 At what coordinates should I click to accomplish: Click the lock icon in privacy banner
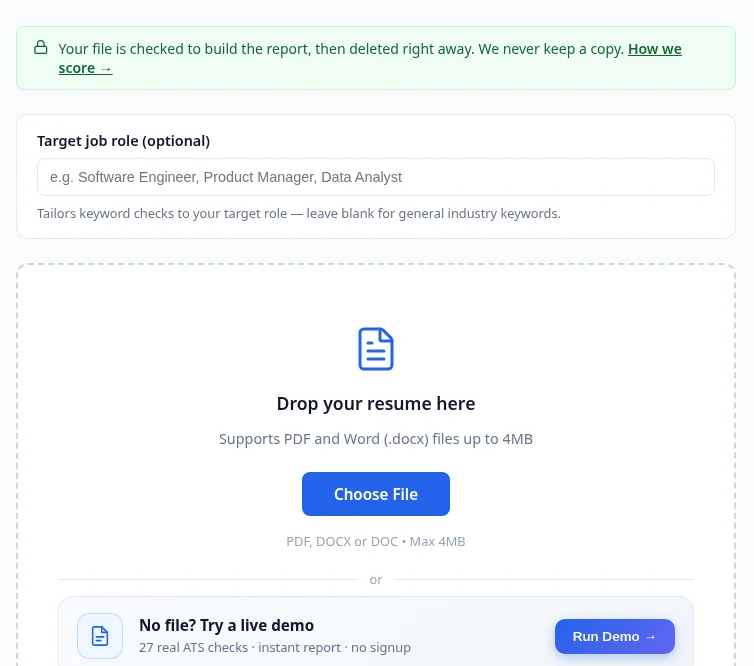click(41, 47)
